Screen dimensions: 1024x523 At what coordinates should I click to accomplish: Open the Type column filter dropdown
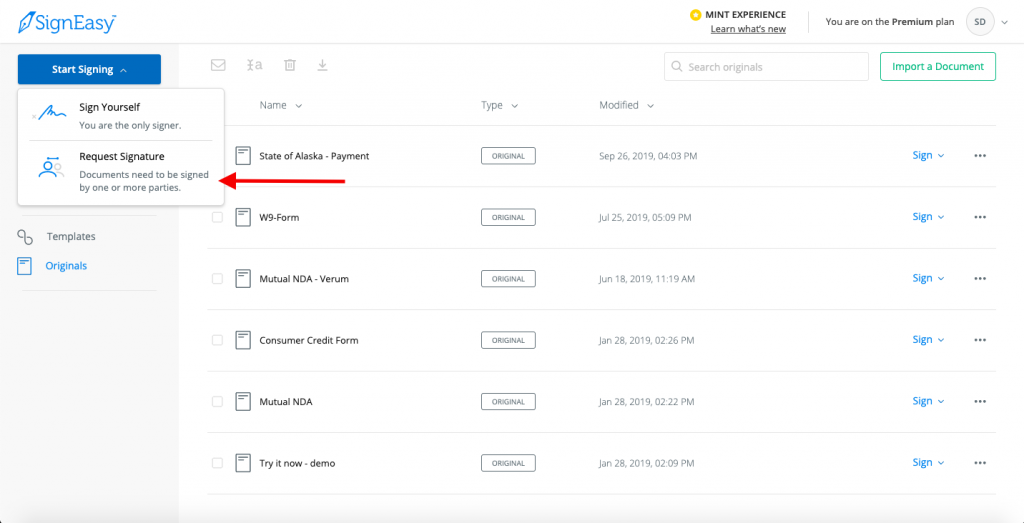500,105
